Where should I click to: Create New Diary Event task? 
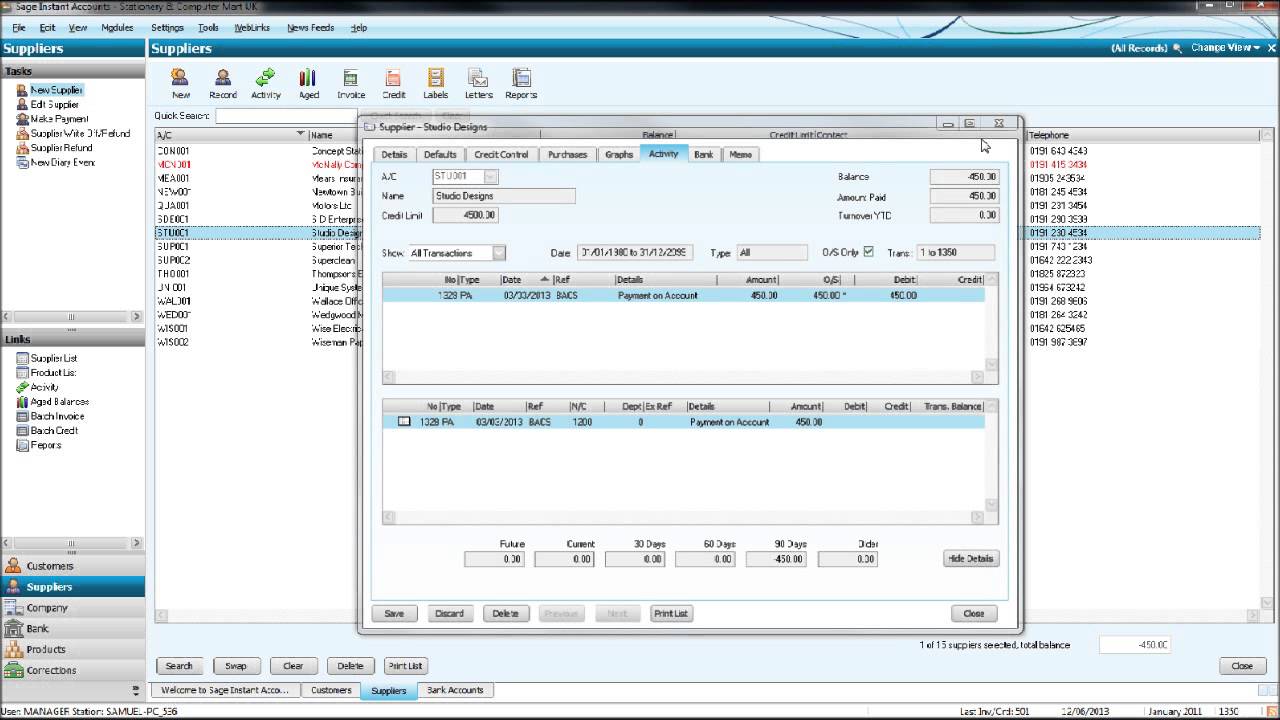pos(63,162)
